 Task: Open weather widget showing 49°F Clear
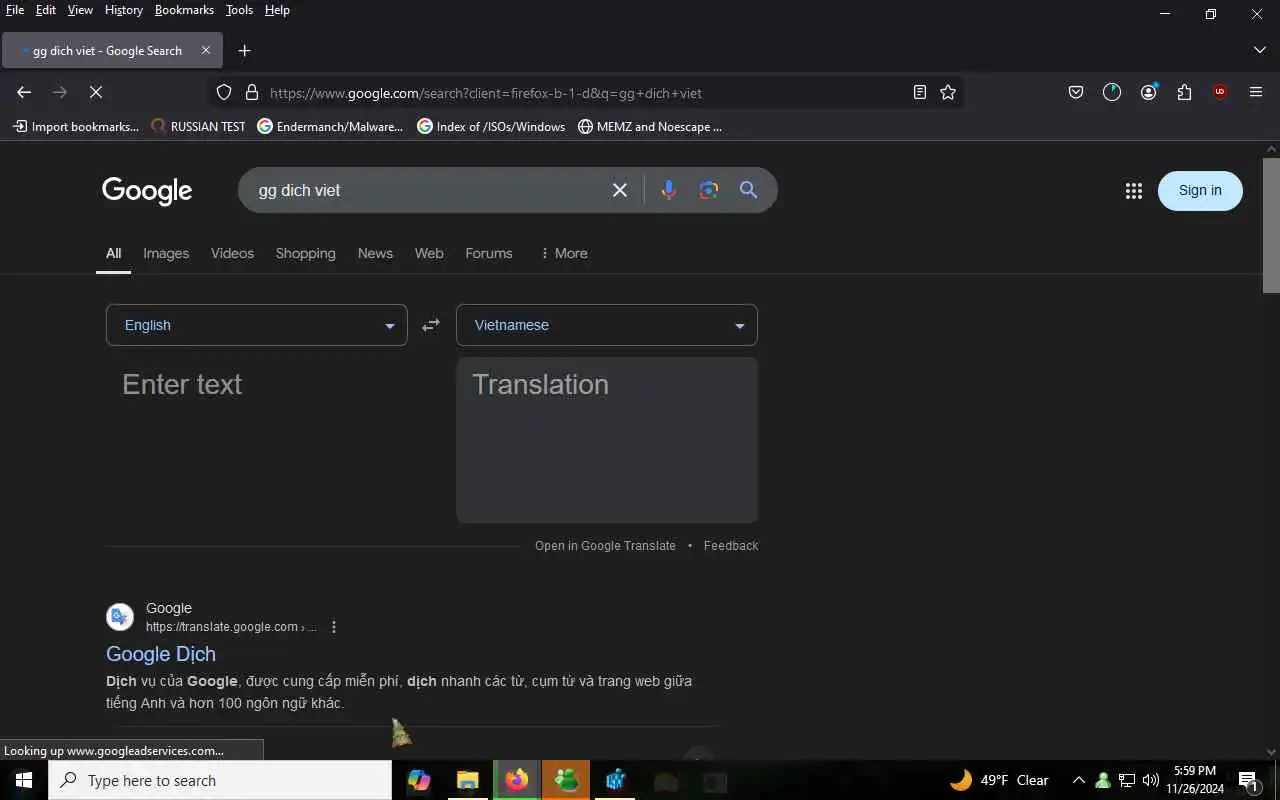click(999, 780)
